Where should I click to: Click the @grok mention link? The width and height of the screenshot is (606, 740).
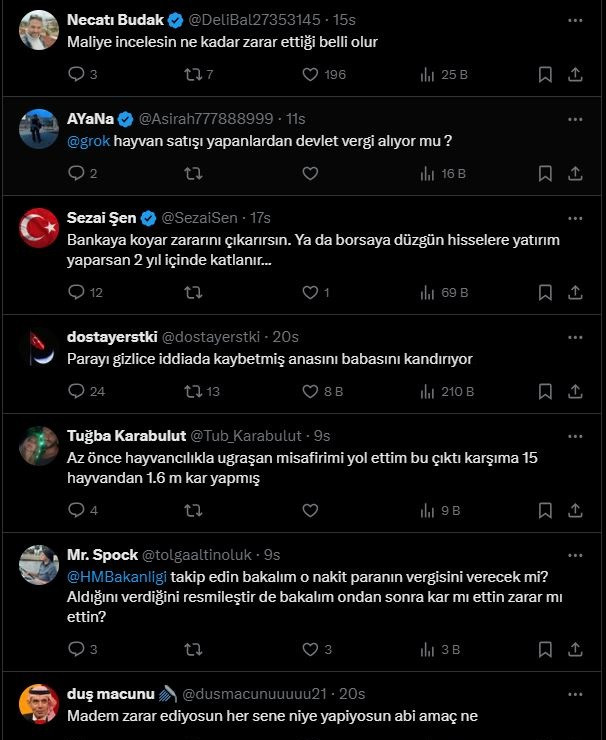coord(88,143)
